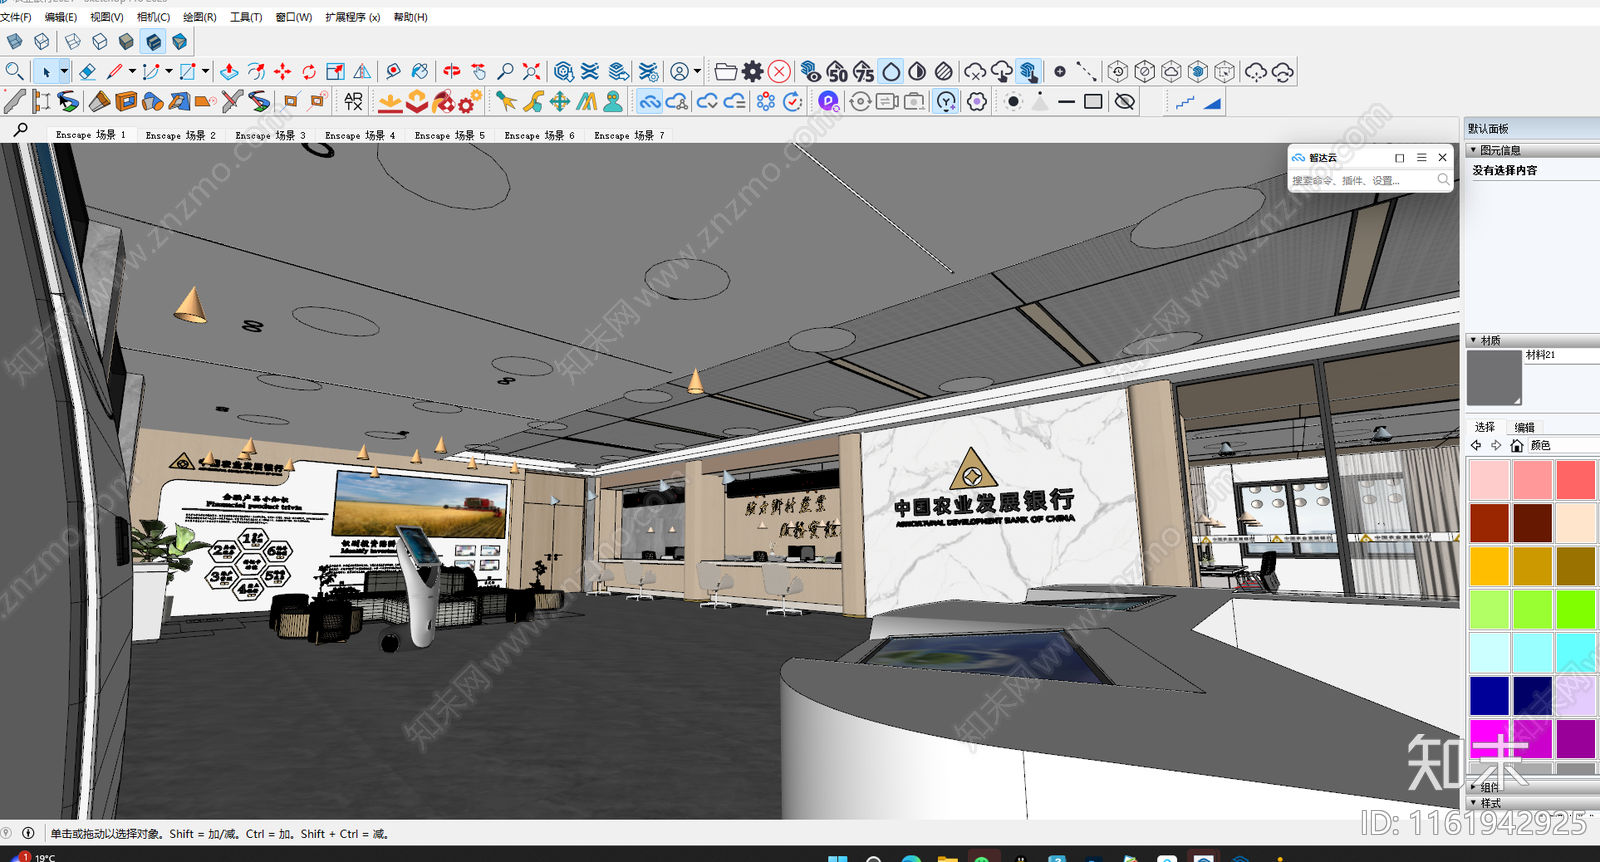The width and height of the screenshot is (1600, 862).
Task: Collapse the 图元信息 panel
Action: coord(1473,150)
